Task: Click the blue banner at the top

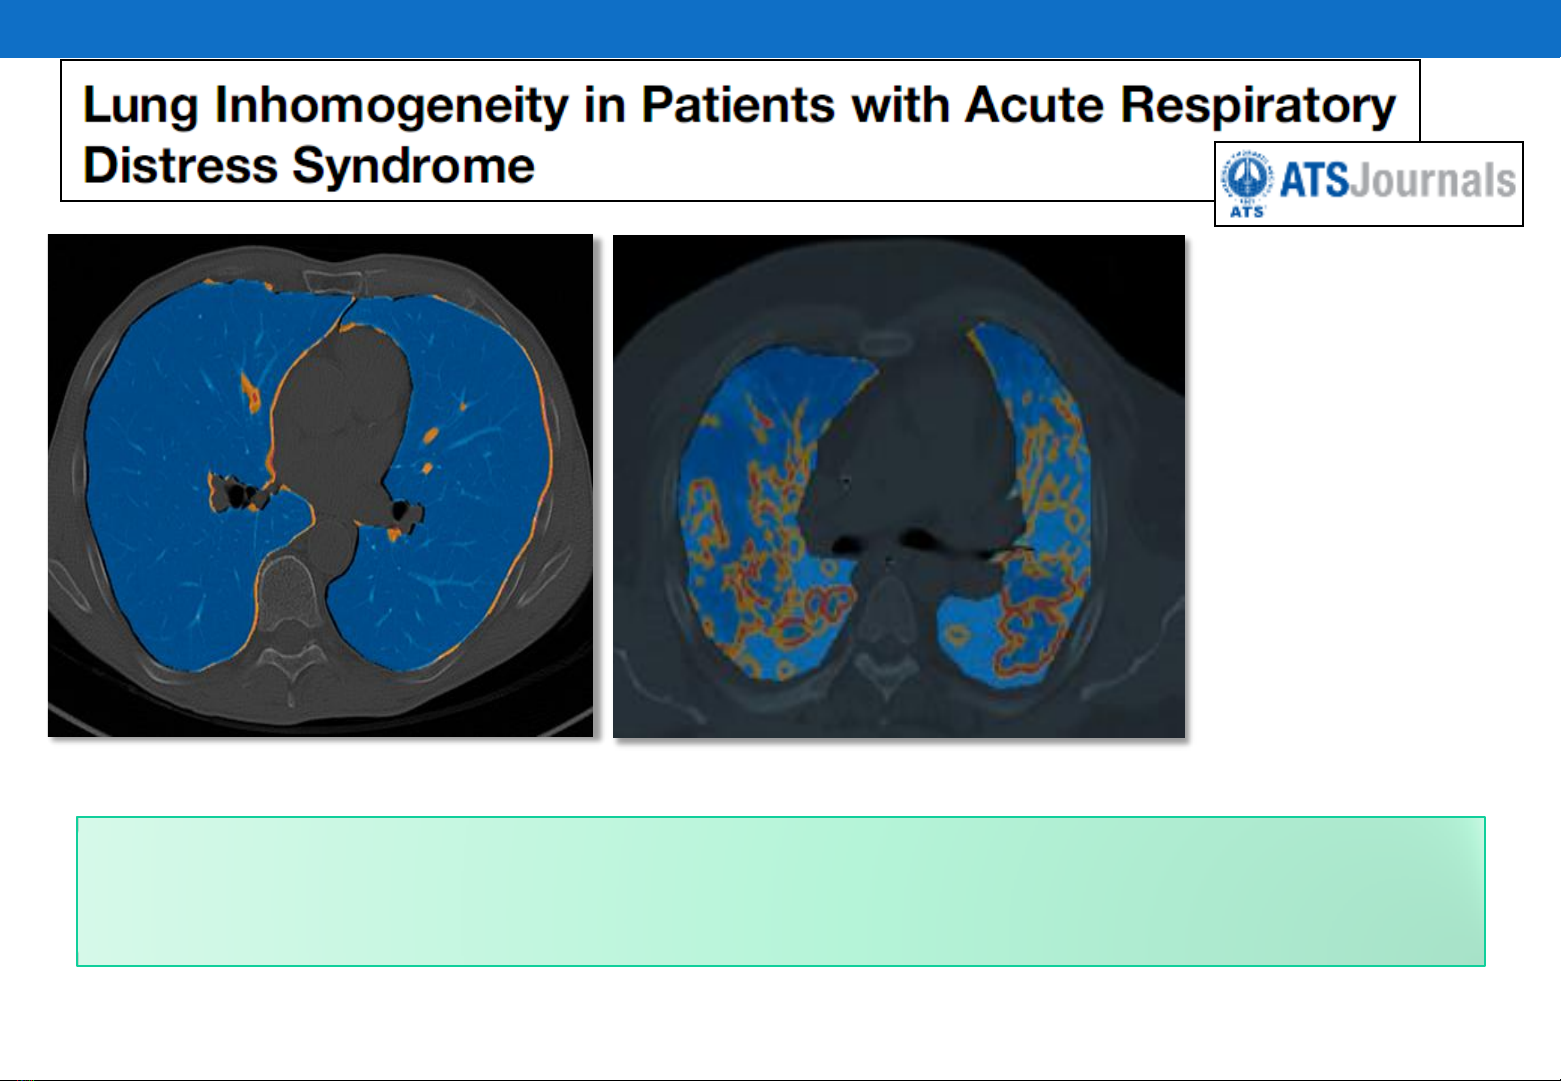Action: [x=780, y=28]
